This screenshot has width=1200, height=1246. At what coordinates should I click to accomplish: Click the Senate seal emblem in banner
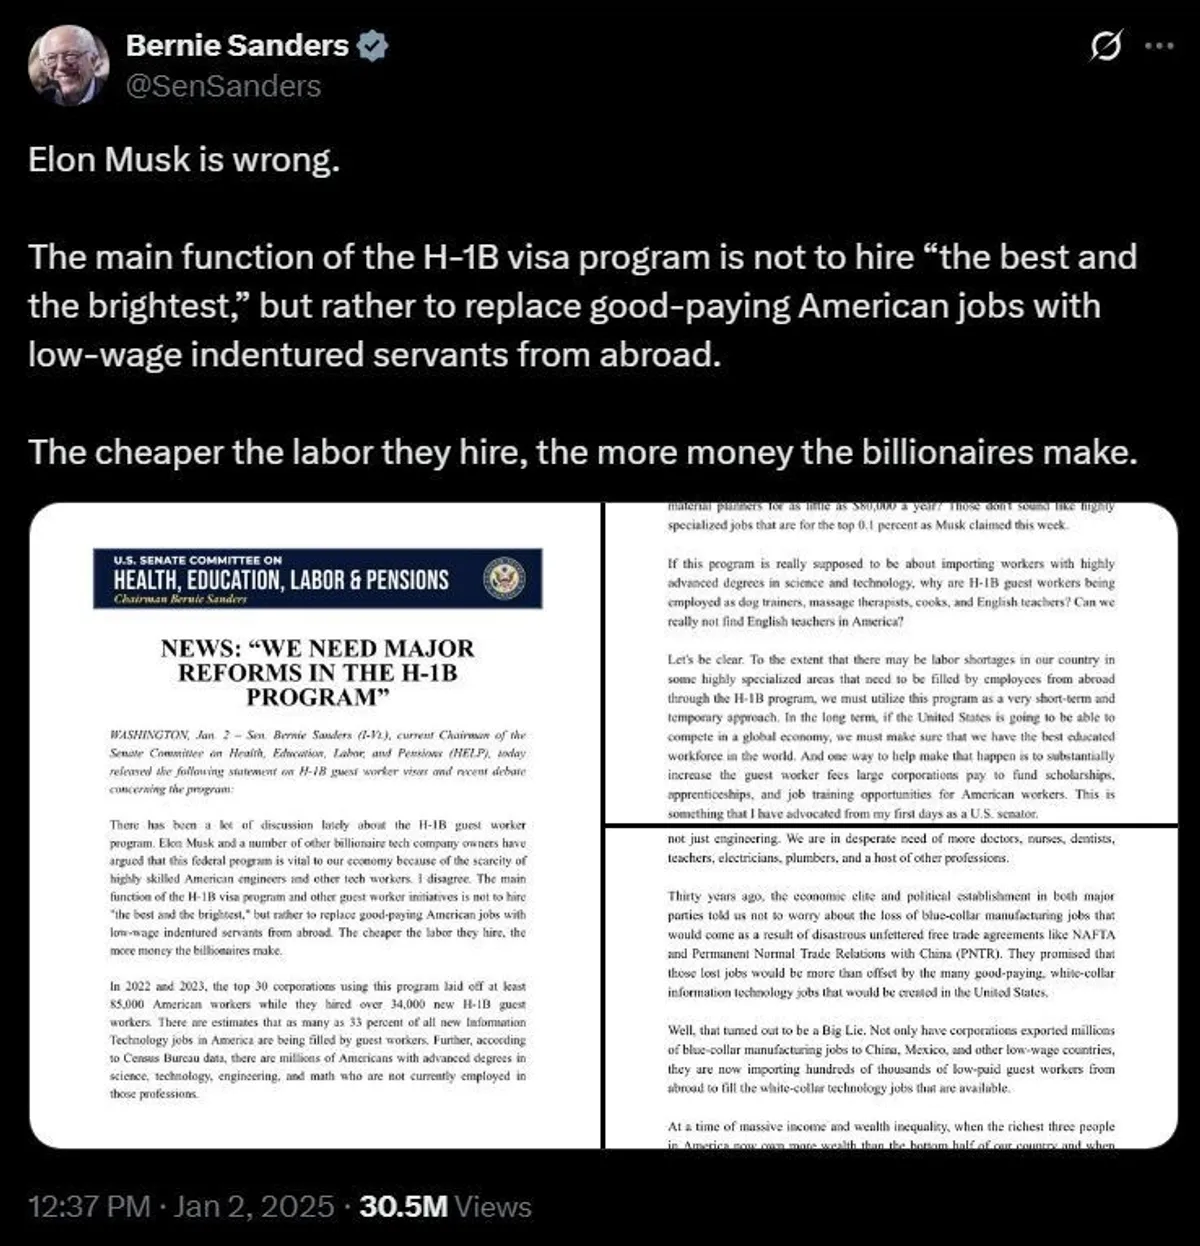505,579
